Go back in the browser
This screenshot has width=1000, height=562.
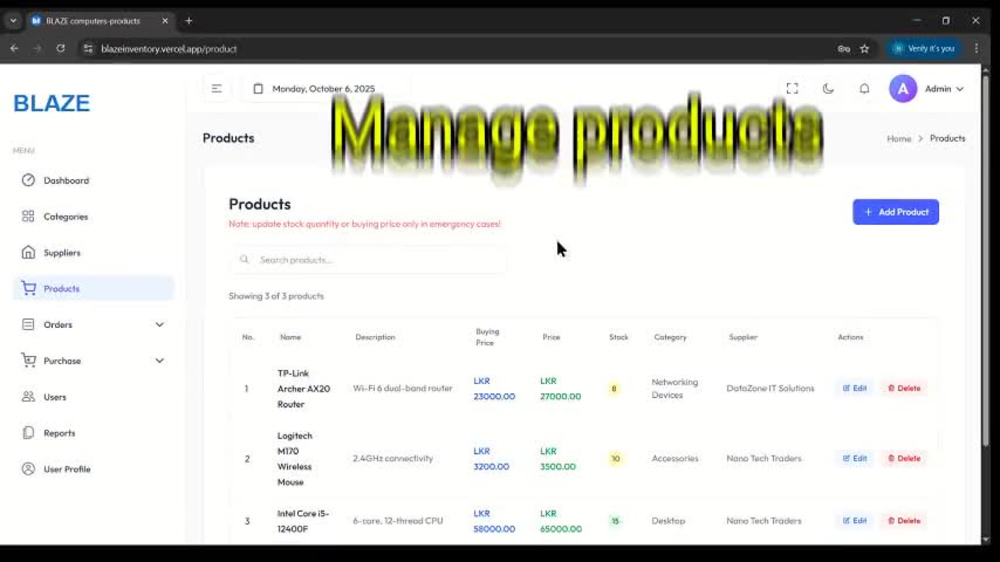(x=14, y=48)
